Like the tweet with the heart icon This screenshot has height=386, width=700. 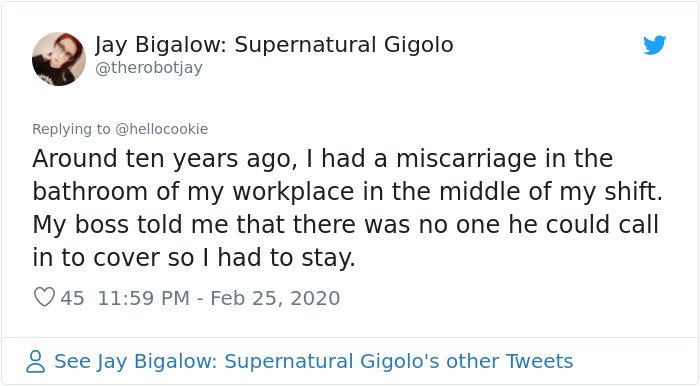tap(45, 297)
